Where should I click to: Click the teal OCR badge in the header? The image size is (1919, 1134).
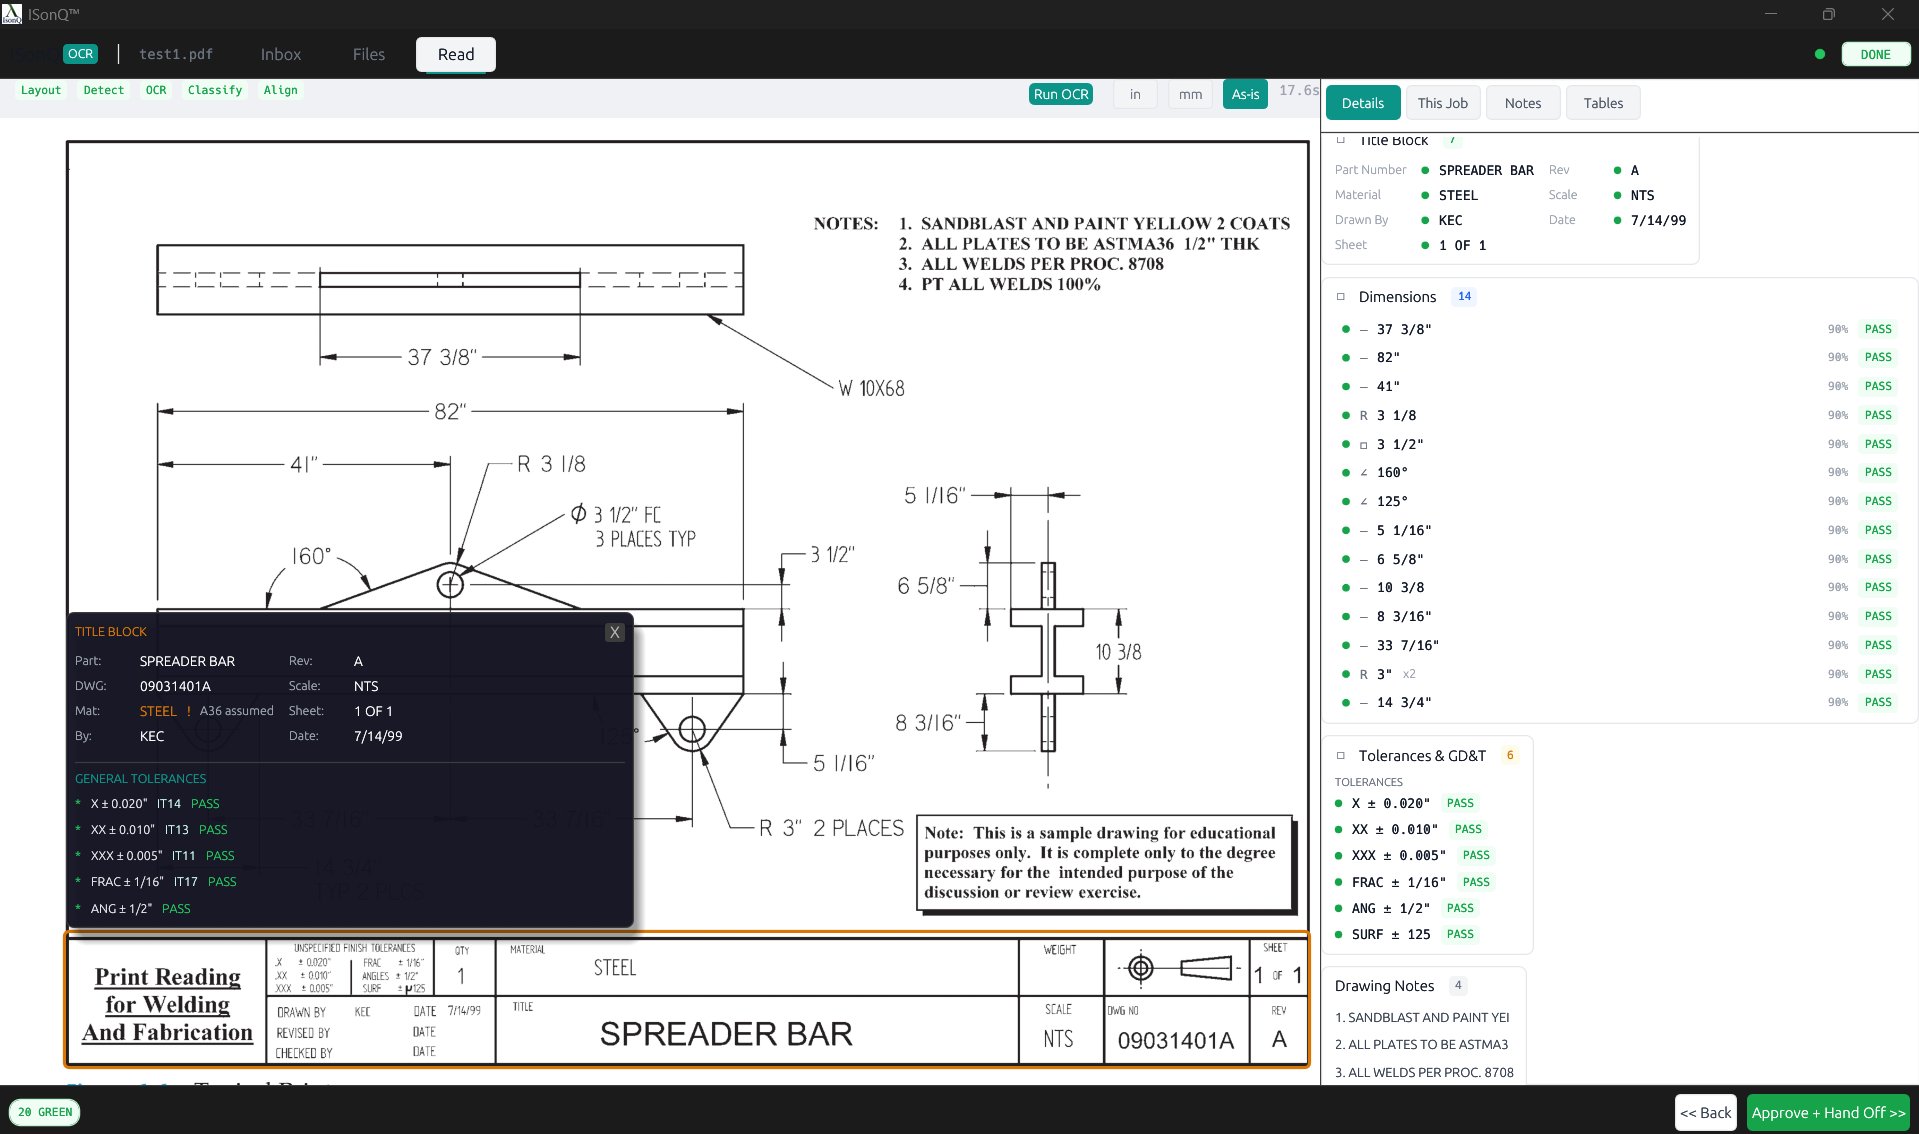click(x=80, y=54)
